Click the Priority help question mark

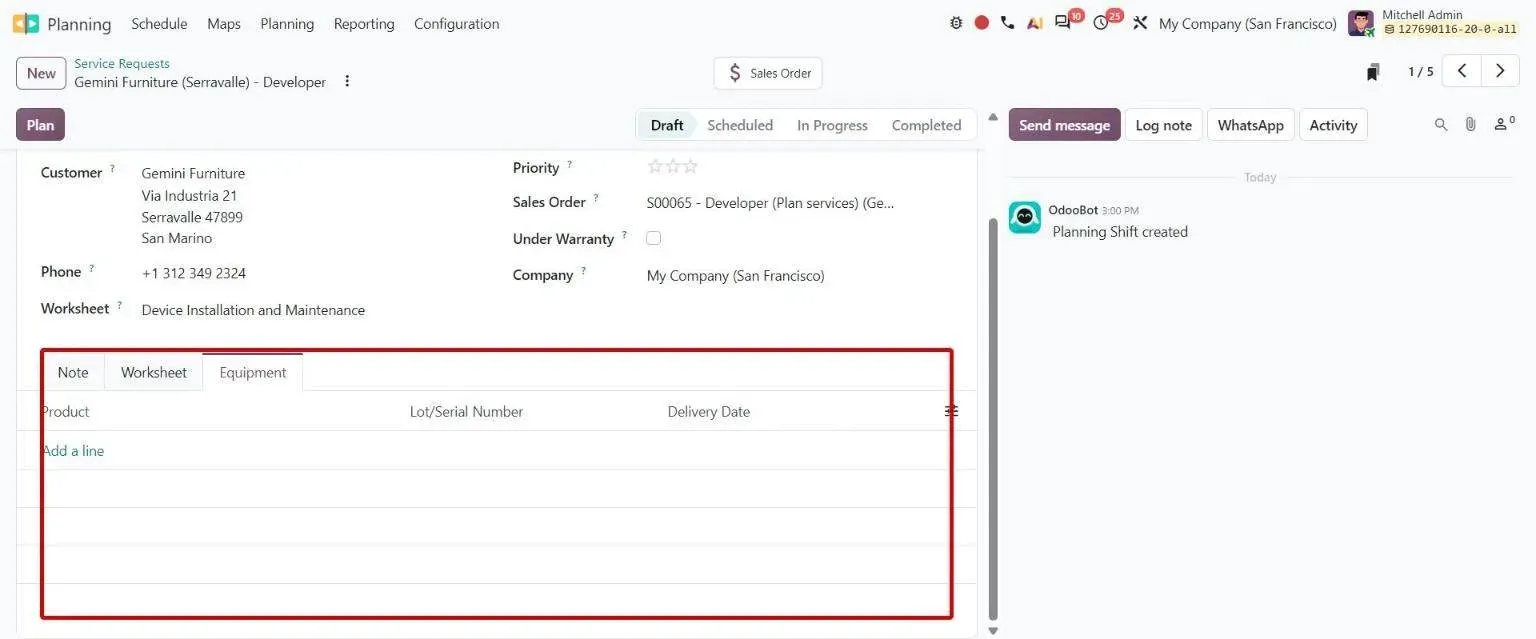(570, 164)
